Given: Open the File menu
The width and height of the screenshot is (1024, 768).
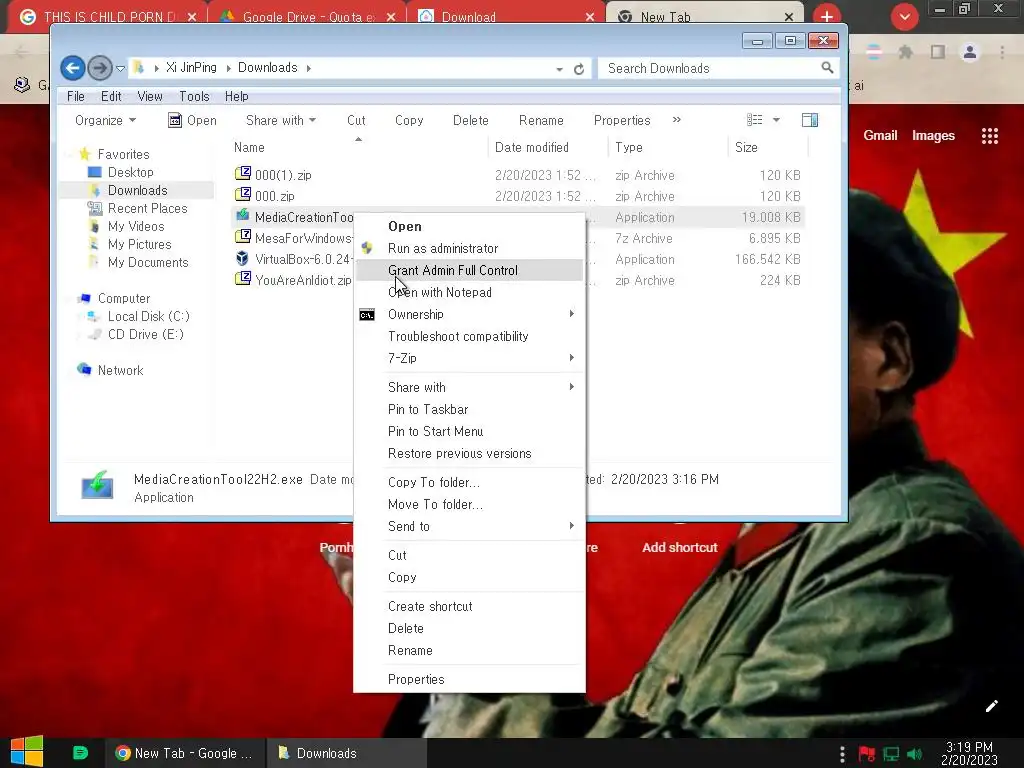Looking at the screenshot, I should 76,96.
